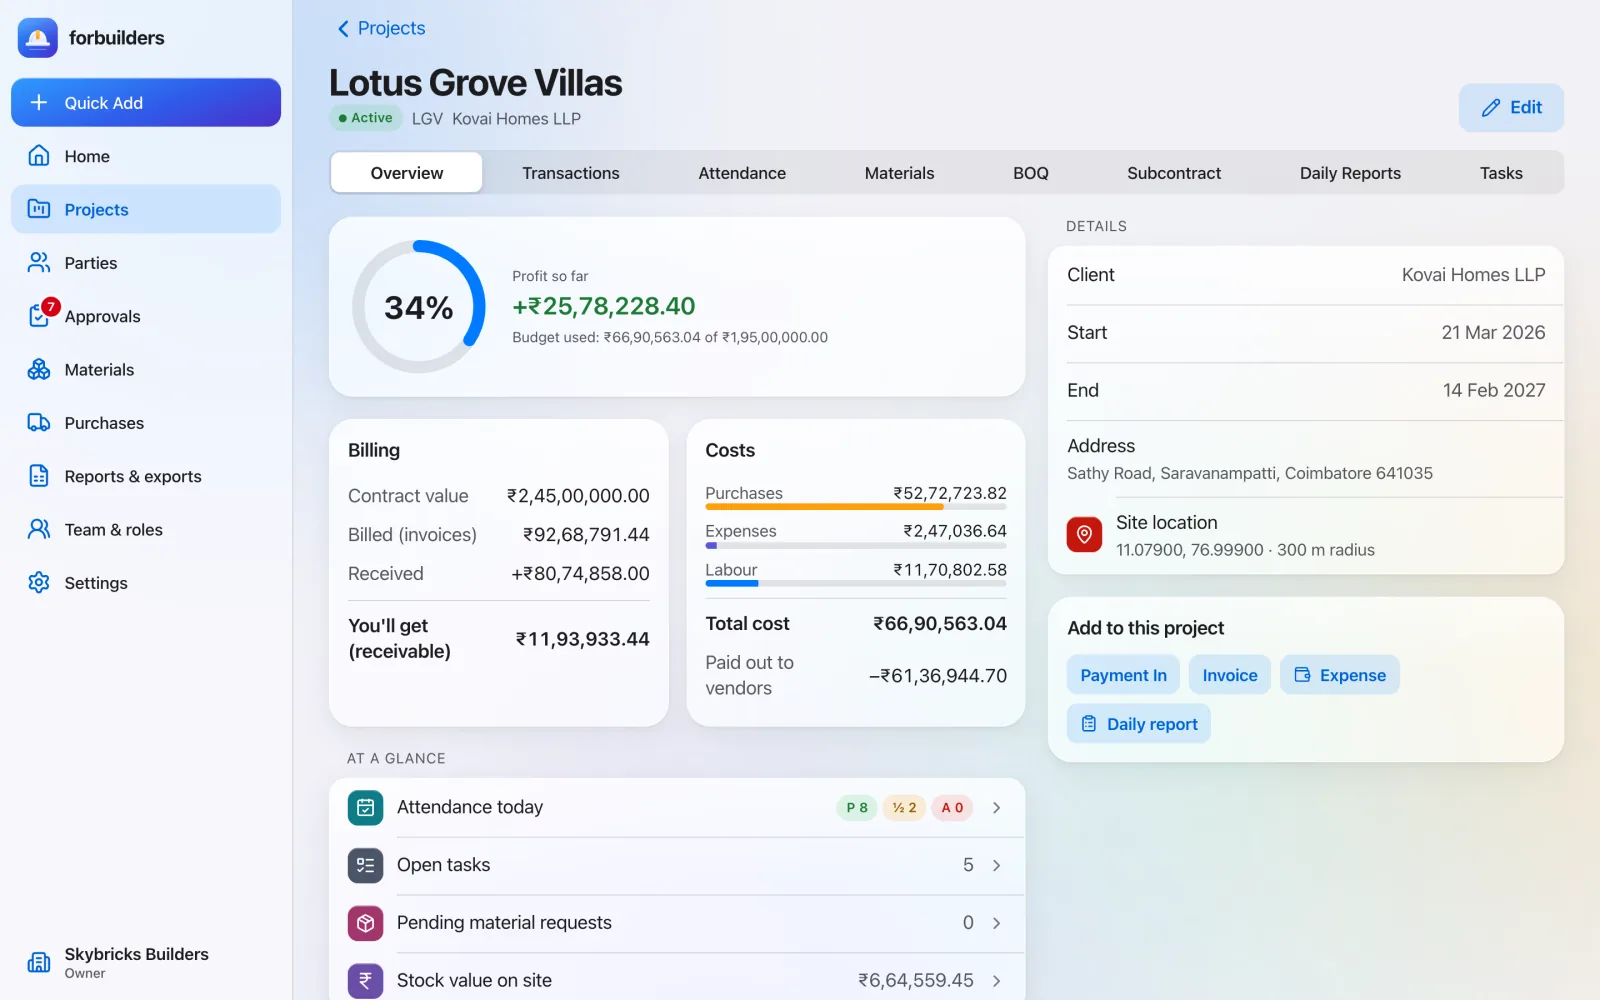This screenshot has width=1600, height=1000.
Task: Open the Subcontract tab
Action: (1174, 173)
